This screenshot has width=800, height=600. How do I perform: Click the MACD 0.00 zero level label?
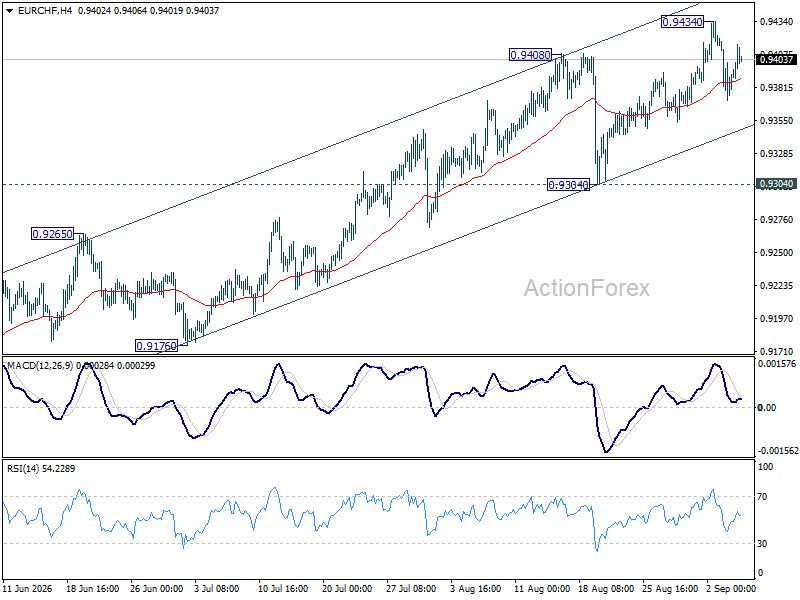[x=767, y=408]
